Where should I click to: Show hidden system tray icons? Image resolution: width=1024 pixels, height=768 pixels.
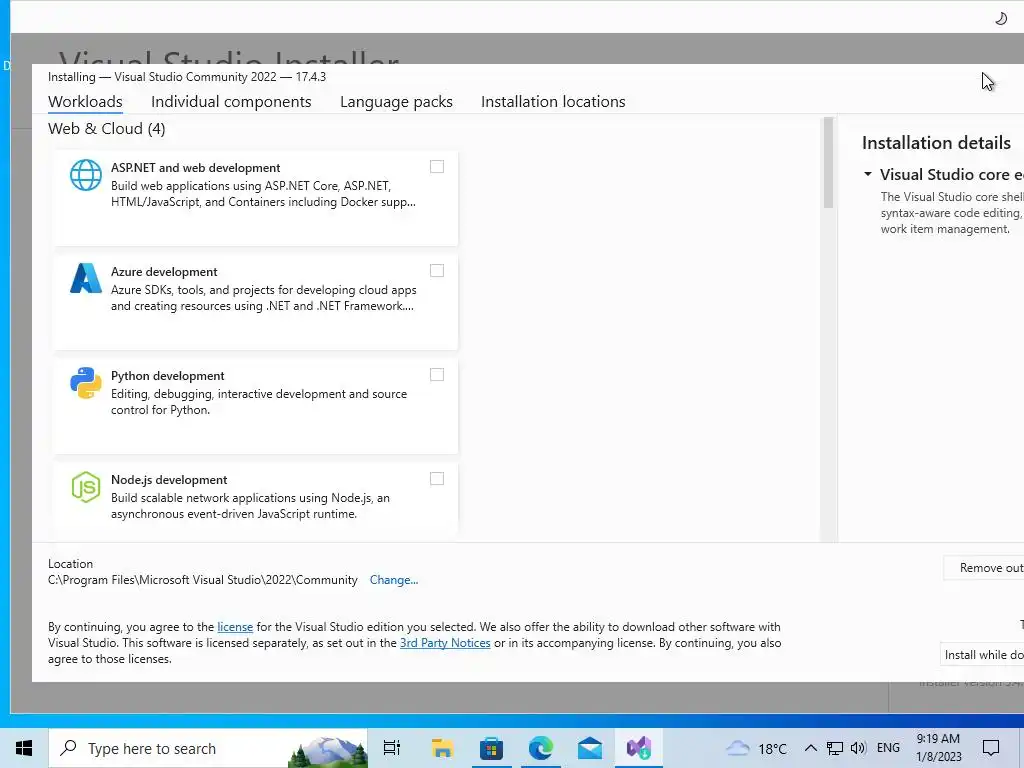810,748
